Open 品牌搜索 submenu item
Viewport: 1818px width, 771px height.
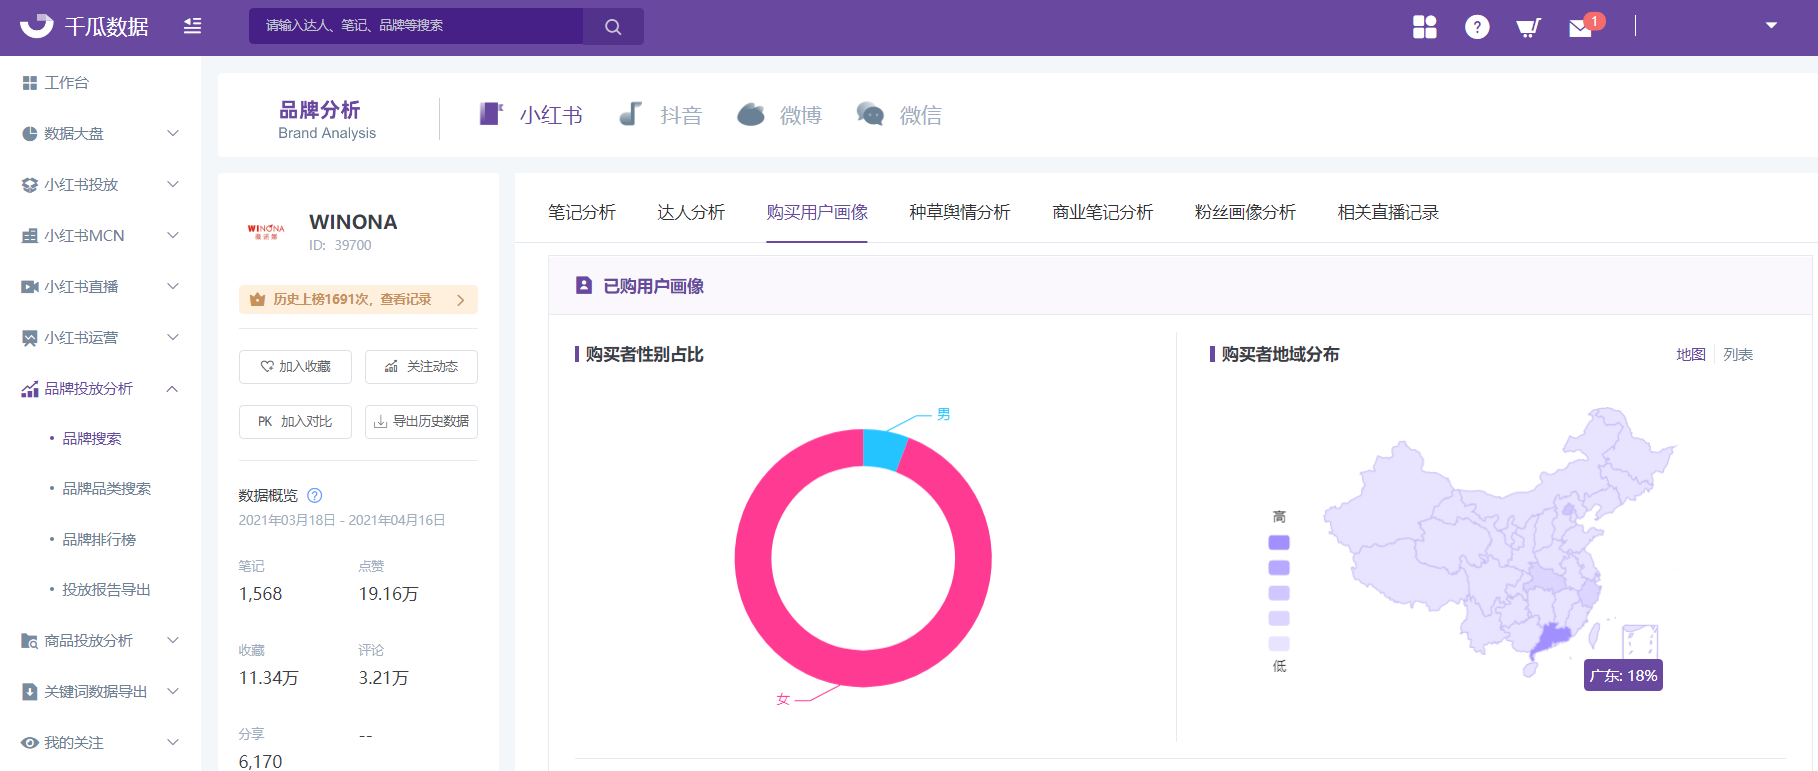(92, 439)
